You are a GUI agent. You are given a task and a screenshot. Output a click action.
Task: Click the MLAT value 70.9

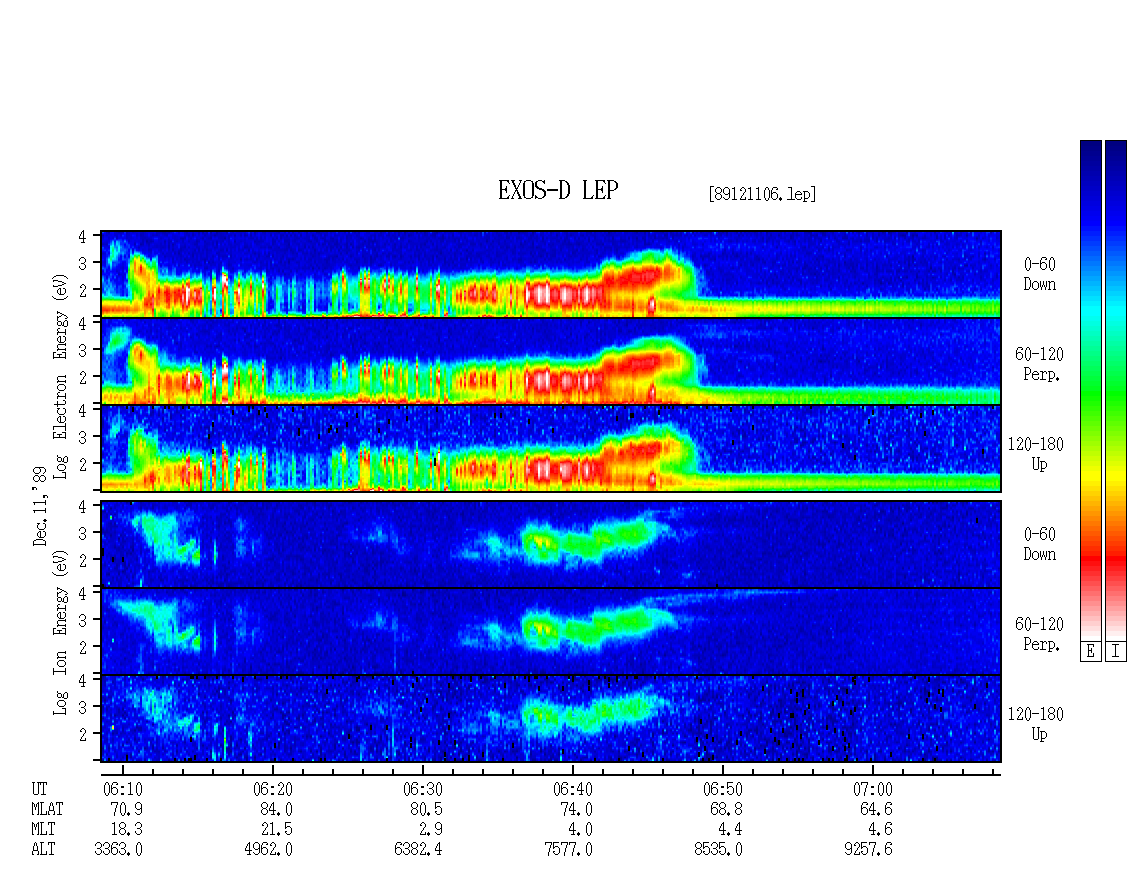coord(126,809)
